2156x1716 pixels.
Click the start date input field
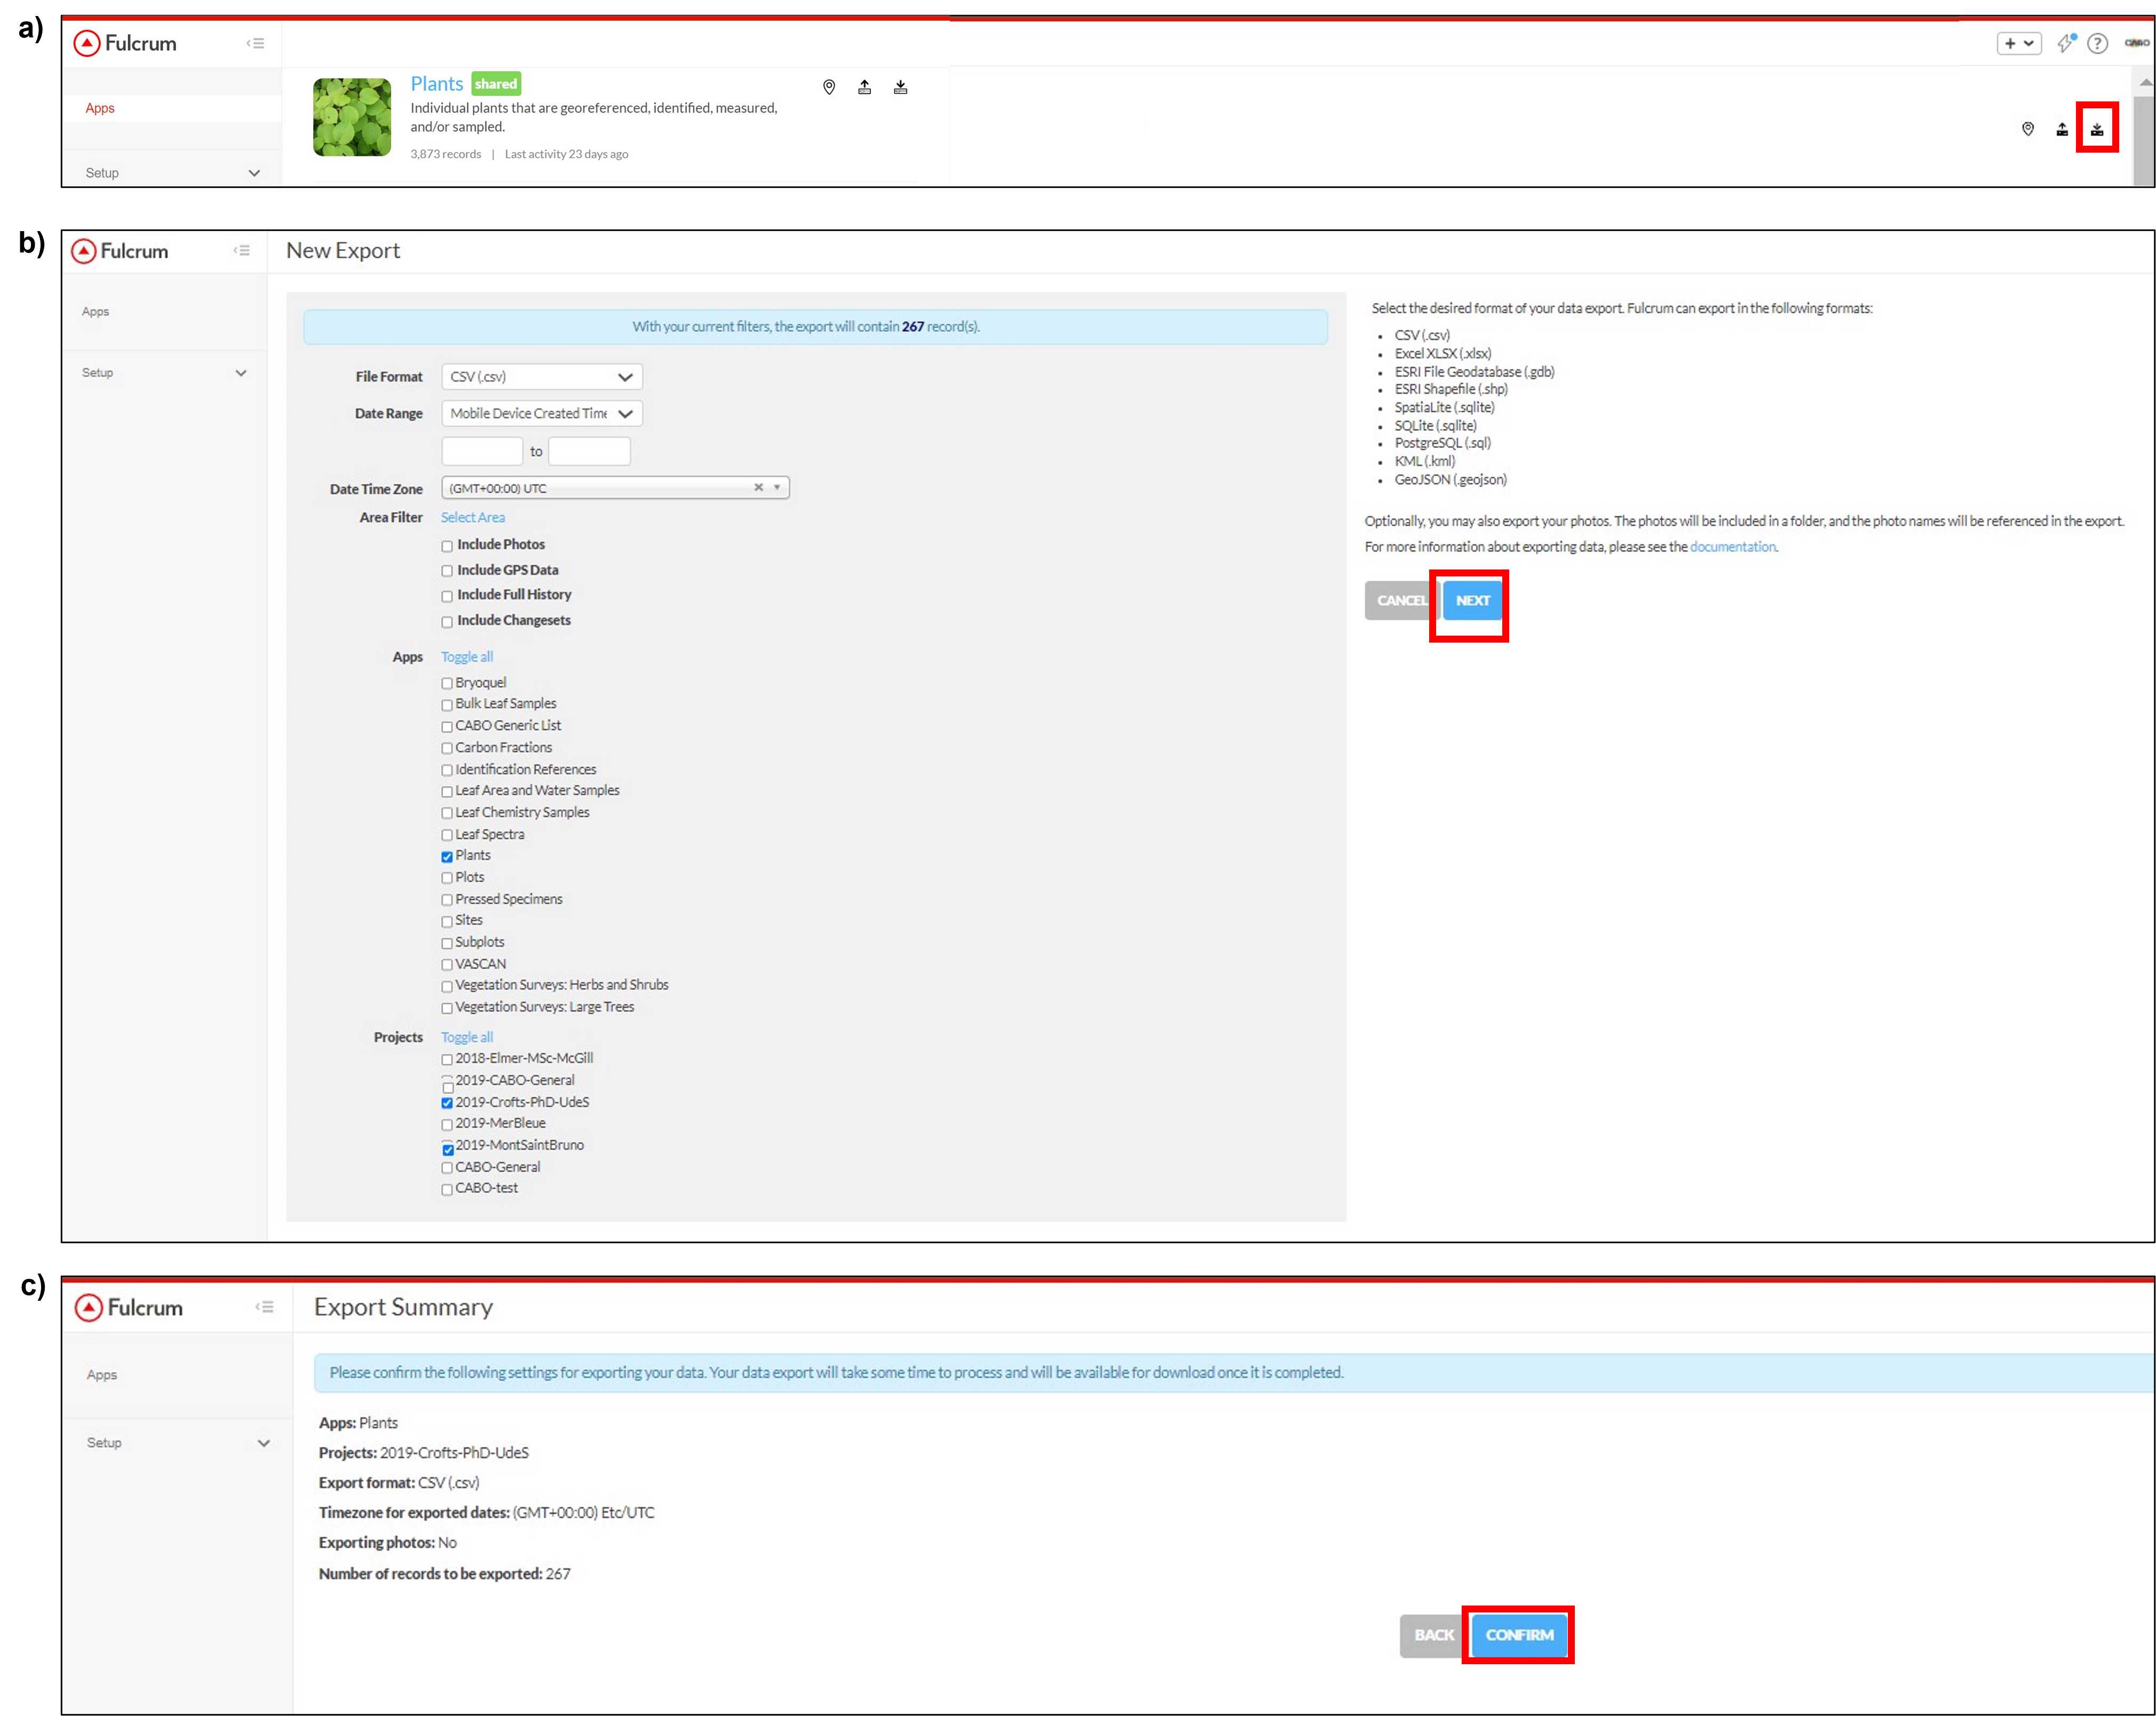click(482, 451)
